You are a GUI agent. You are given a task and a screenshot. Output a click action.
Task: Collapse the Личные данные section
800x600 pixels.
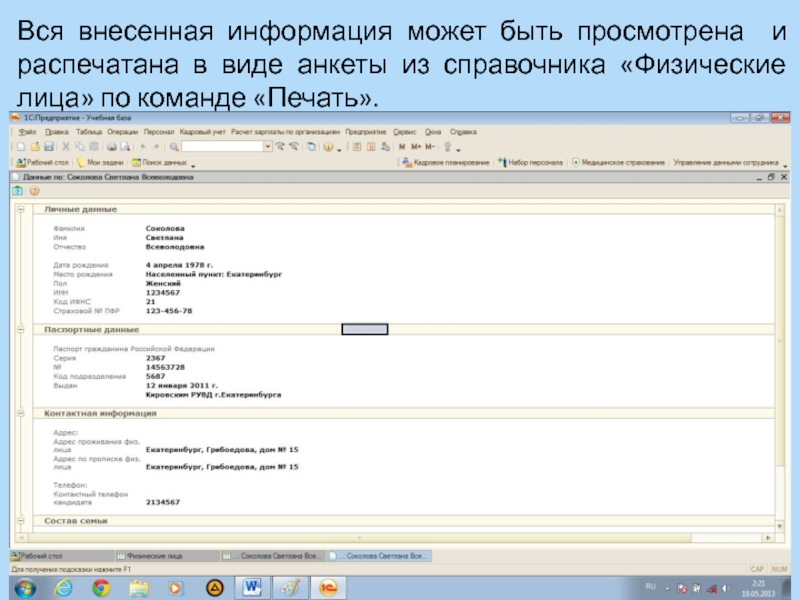pos(21,209)
